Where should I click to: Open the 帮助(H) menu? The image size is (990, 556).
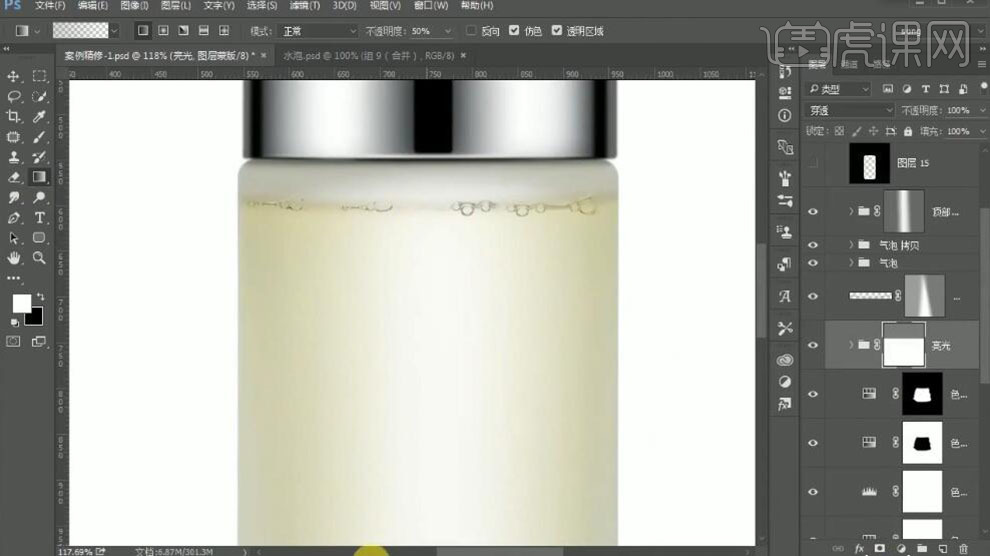point(477,6)
